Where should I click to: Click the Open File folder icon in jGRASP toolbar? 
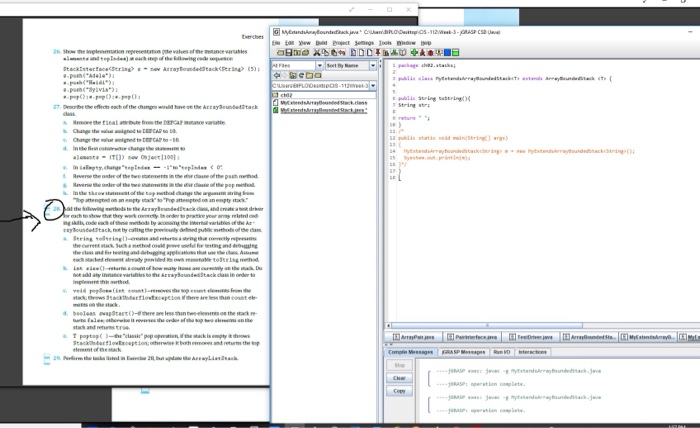(x=280, y=53)
